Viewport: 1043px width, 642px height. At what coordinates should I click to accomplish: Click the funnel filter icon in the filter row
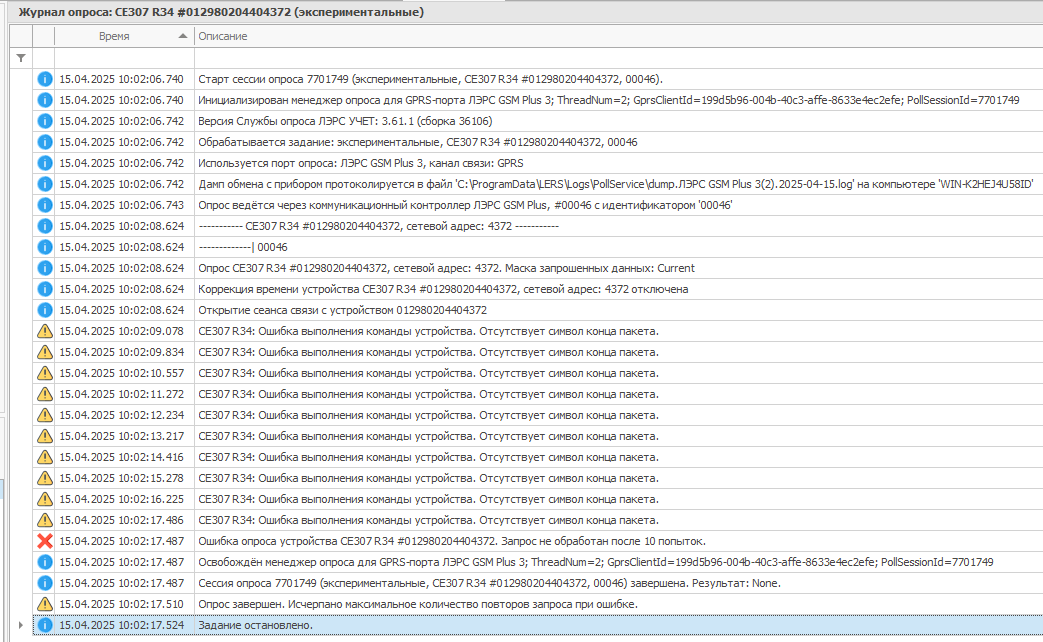(x=21, y=58)
